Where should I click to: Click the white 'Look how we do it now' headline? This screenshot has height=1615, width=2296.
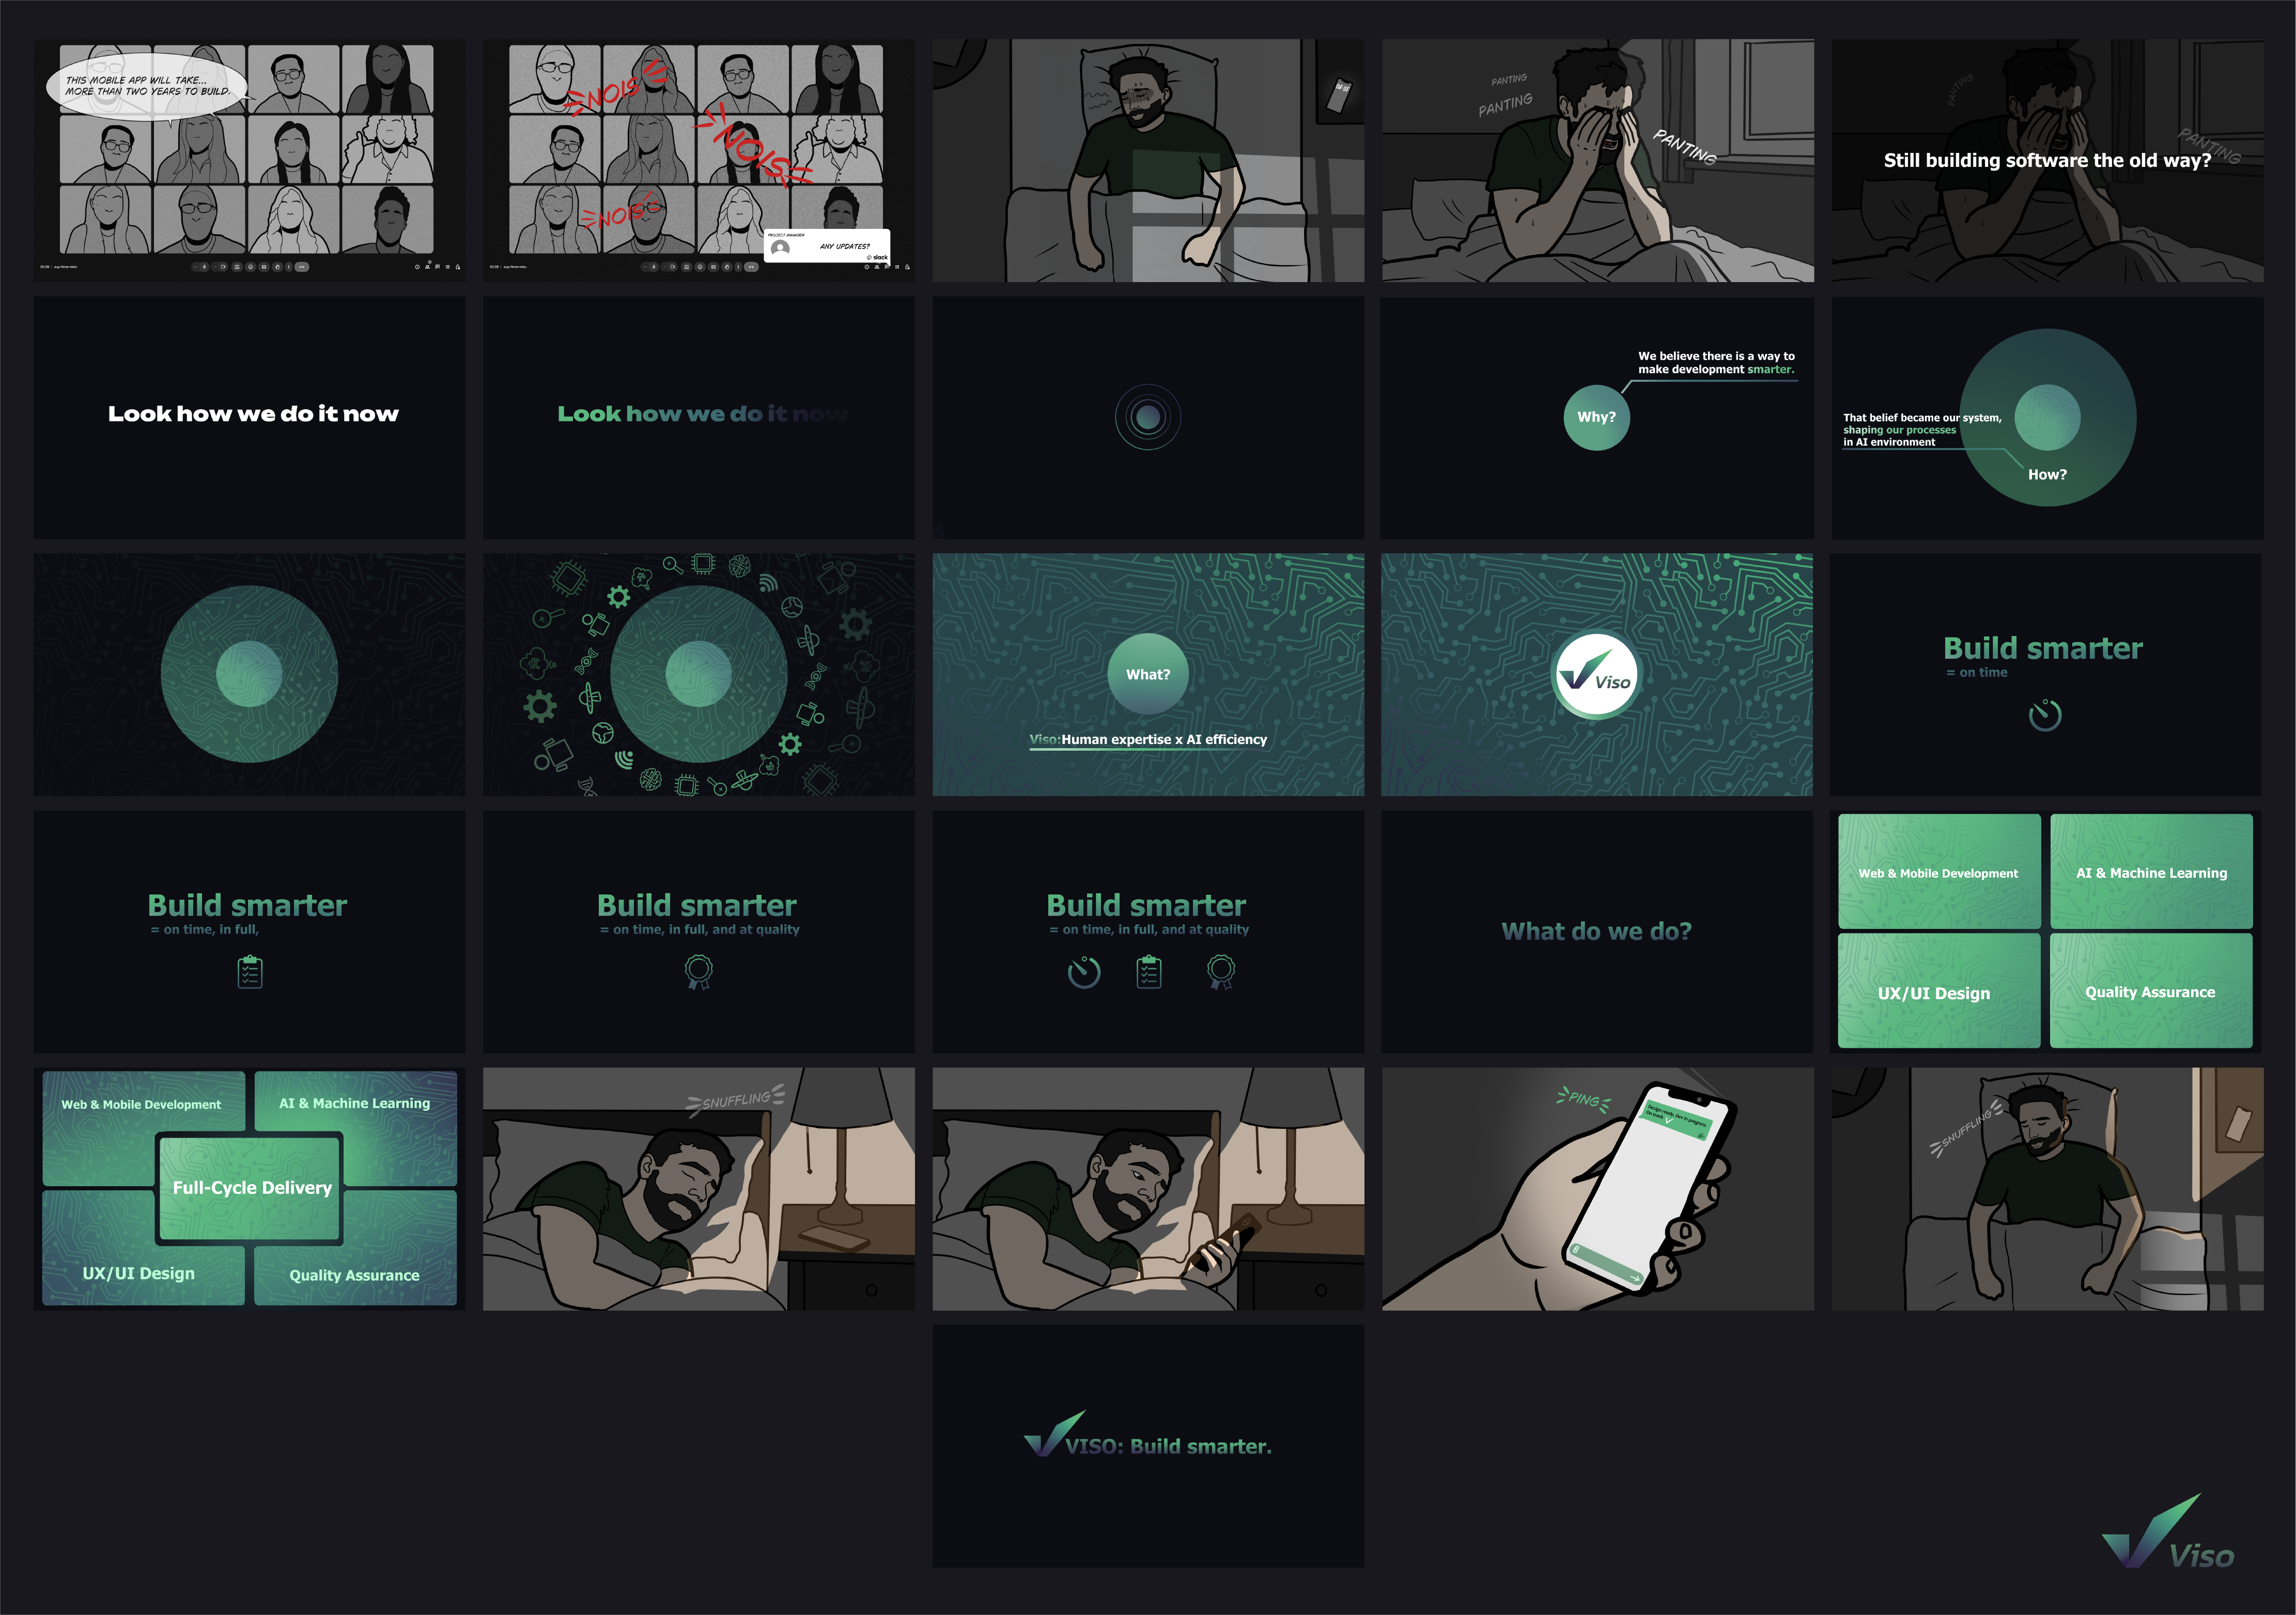point(253,414)
